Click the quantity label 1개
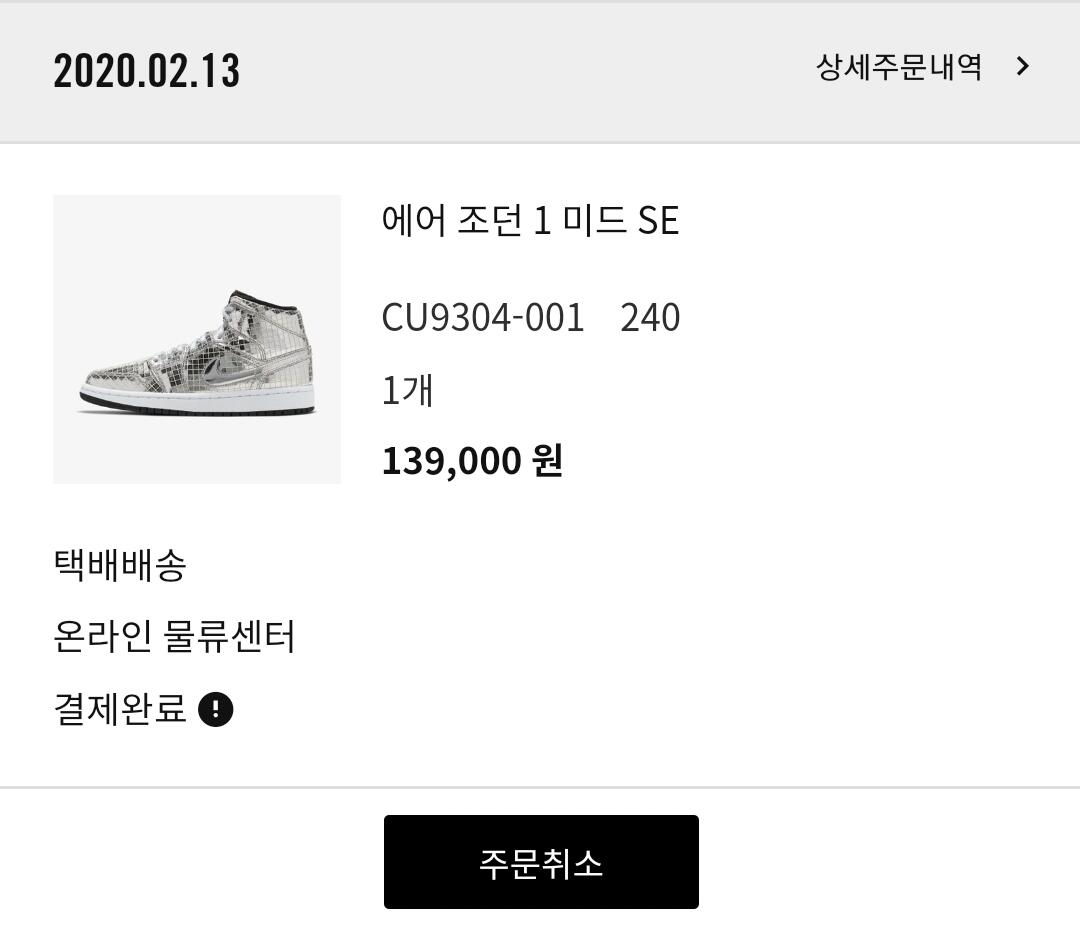Screen dimensions: 1080x927 tap(407, 390)
